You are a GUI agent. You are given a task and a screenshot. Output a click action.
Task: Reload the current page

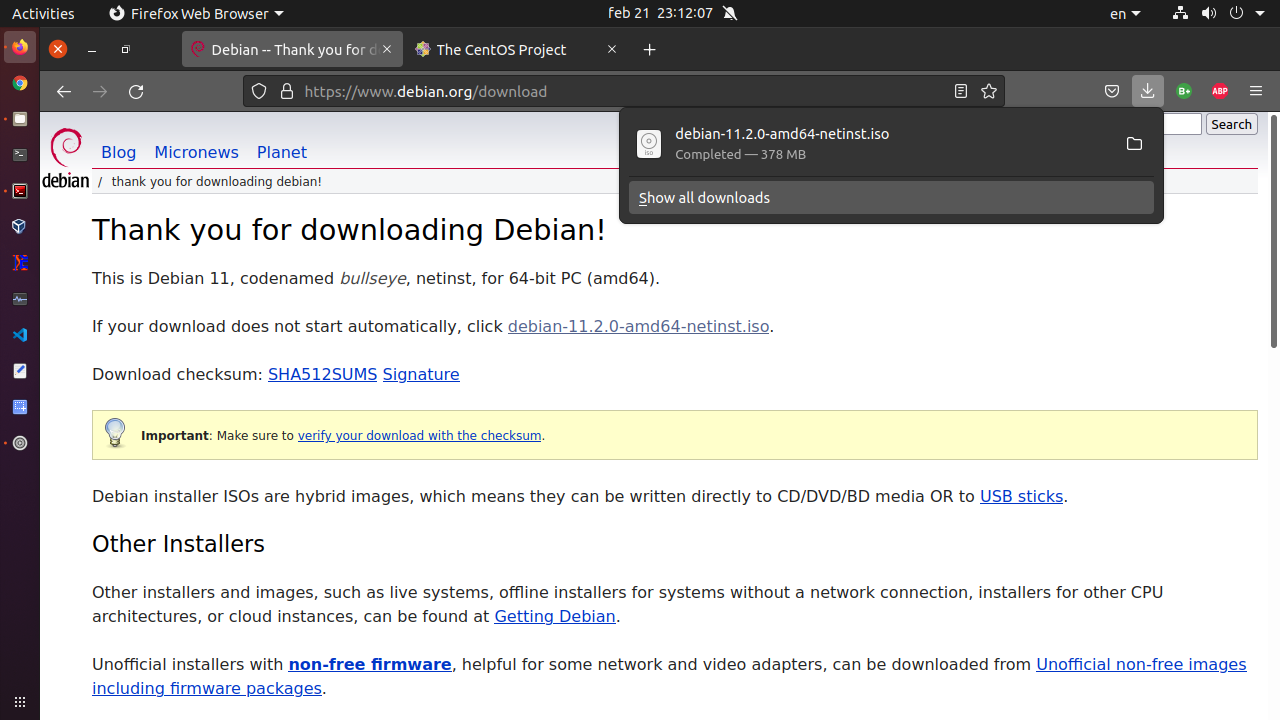click(136, 91)
